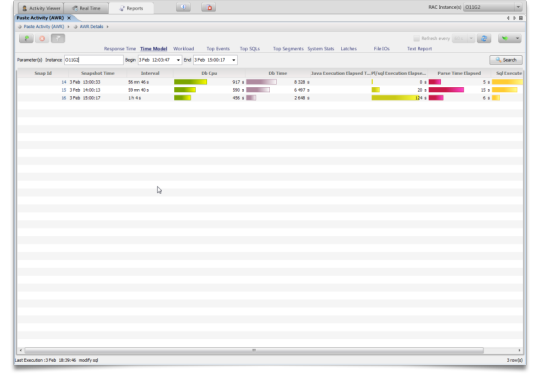The height and width of the screenshot is (381, 540).
Task: Click the '3 row(s)' status text
Action: click(x=515, y=360)
